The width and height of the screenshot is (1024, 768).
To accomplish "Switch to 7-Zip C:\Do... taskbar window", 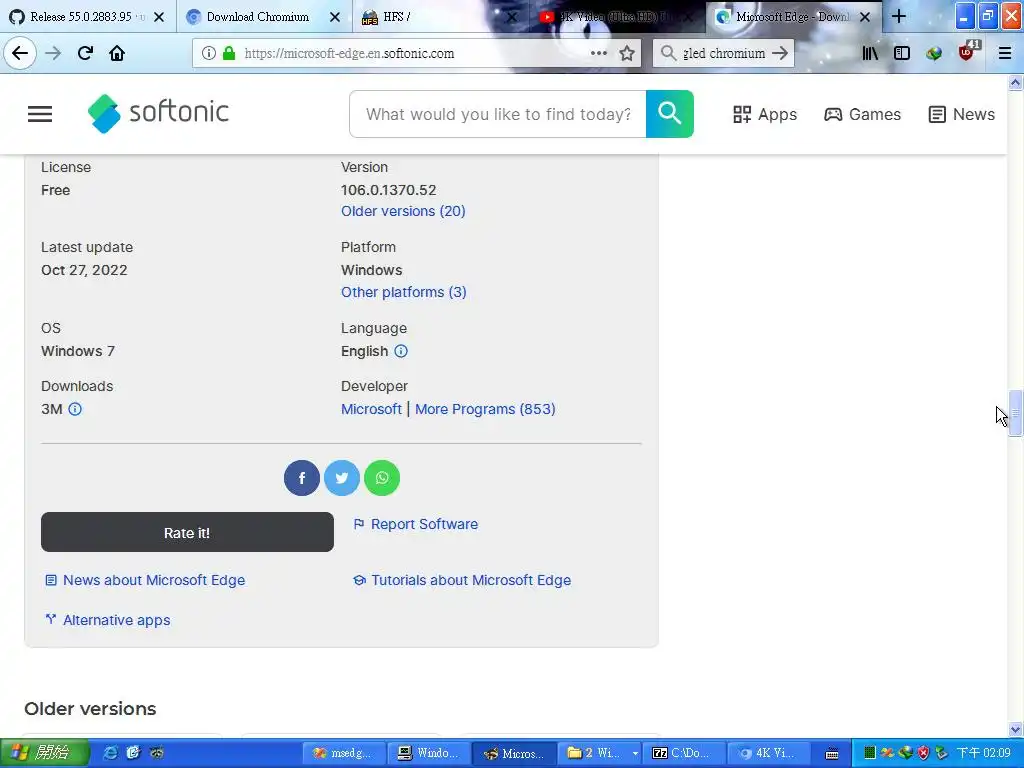I will point(684,753).
